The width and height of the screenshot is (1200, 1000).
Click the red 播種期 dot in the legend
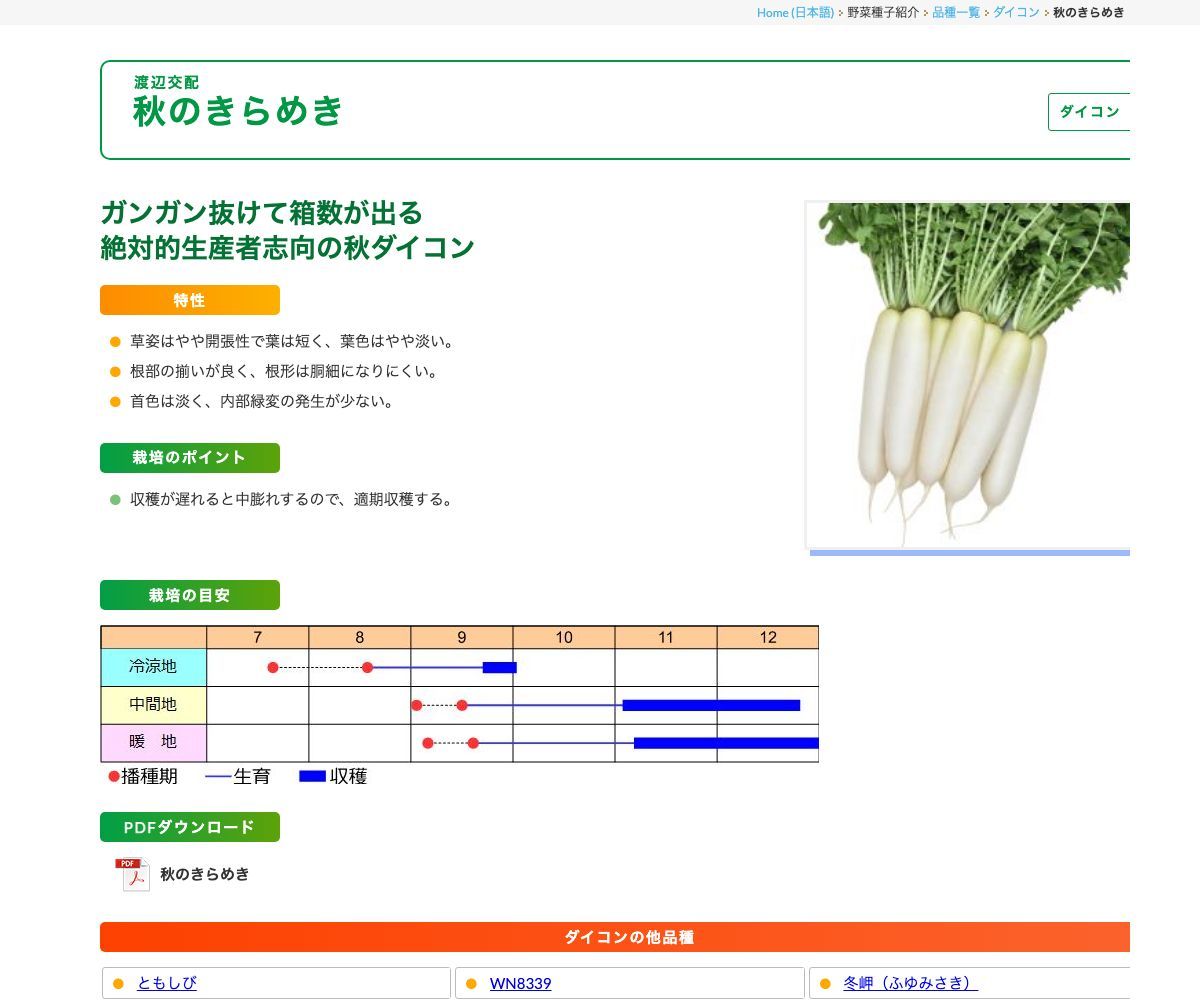point(111,775)
